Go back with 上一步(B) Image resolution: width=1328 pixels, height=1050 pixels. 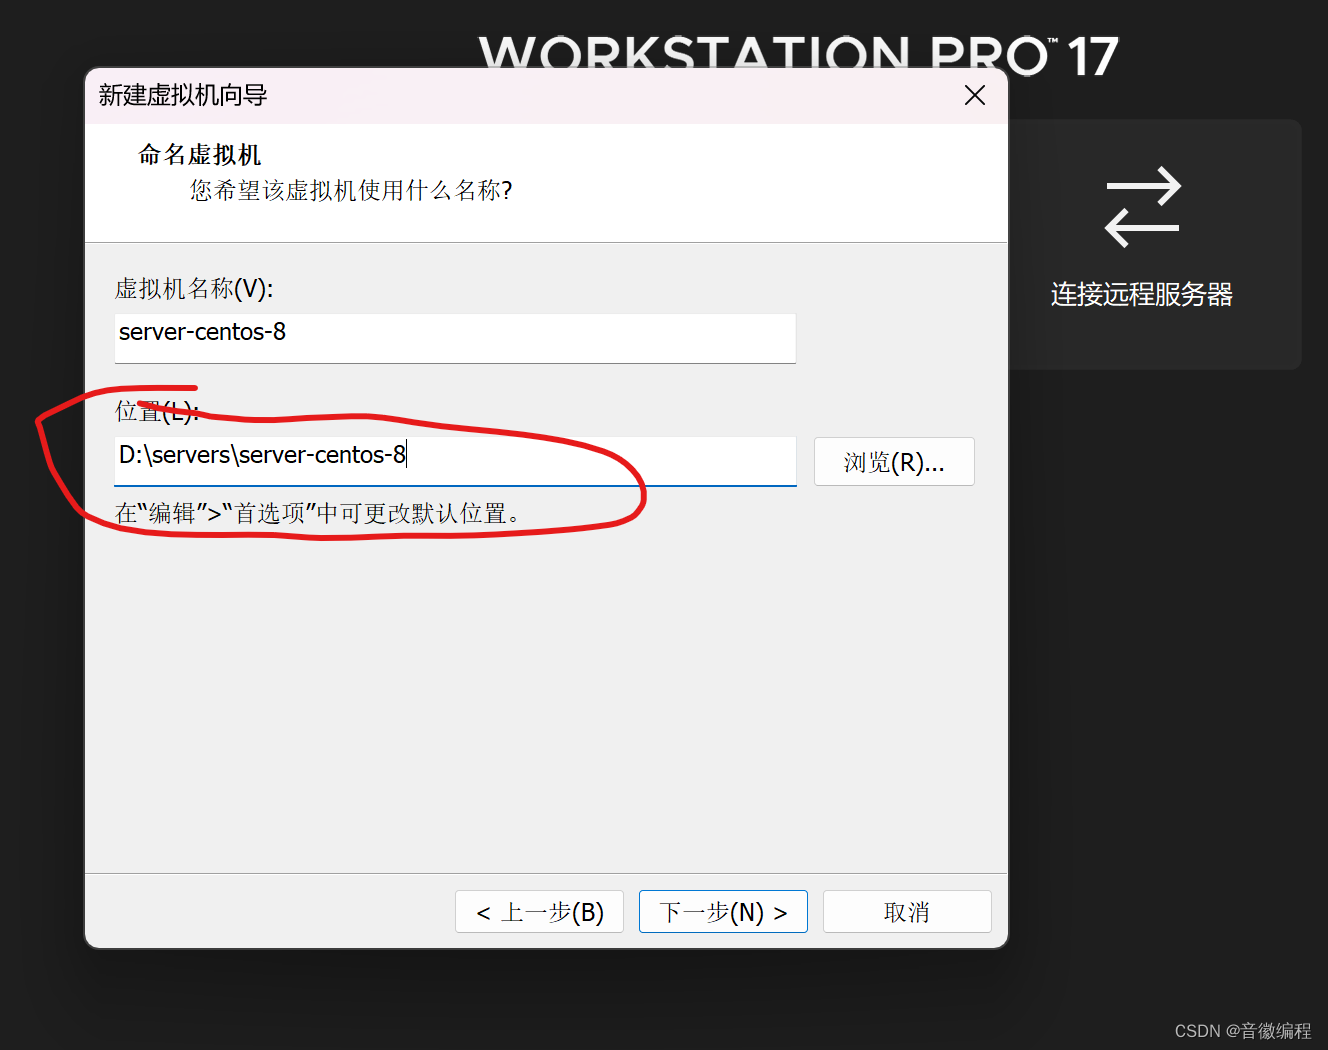pos(539,912)
